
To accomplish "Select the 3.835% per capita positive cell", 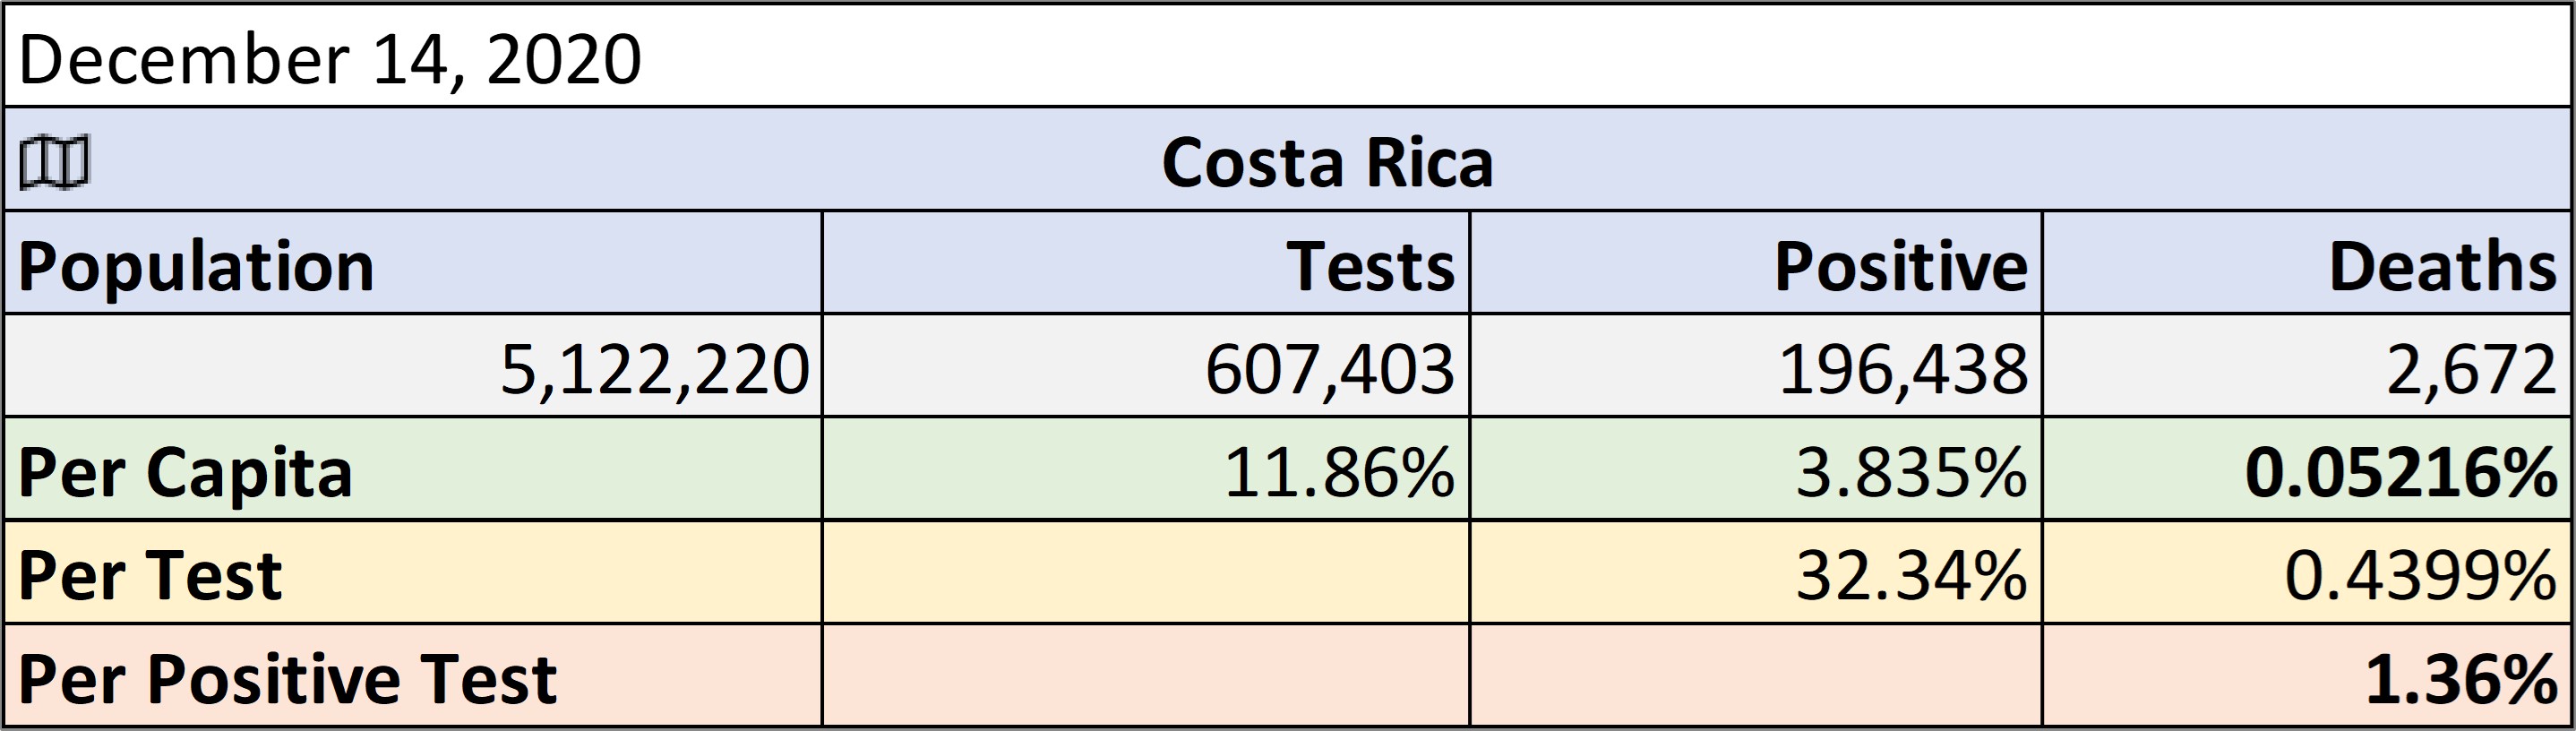I will click(x=1756, y=469).
